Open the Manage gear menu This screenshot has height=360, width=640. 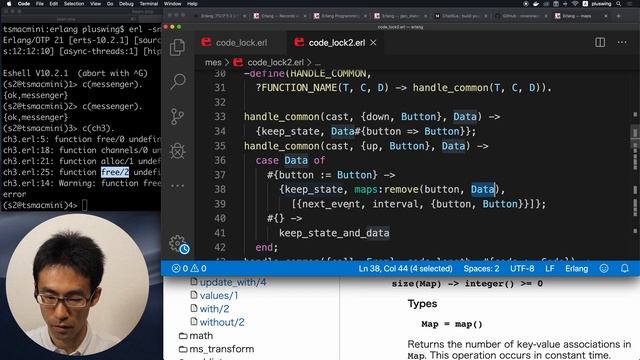tap(178, 244)
